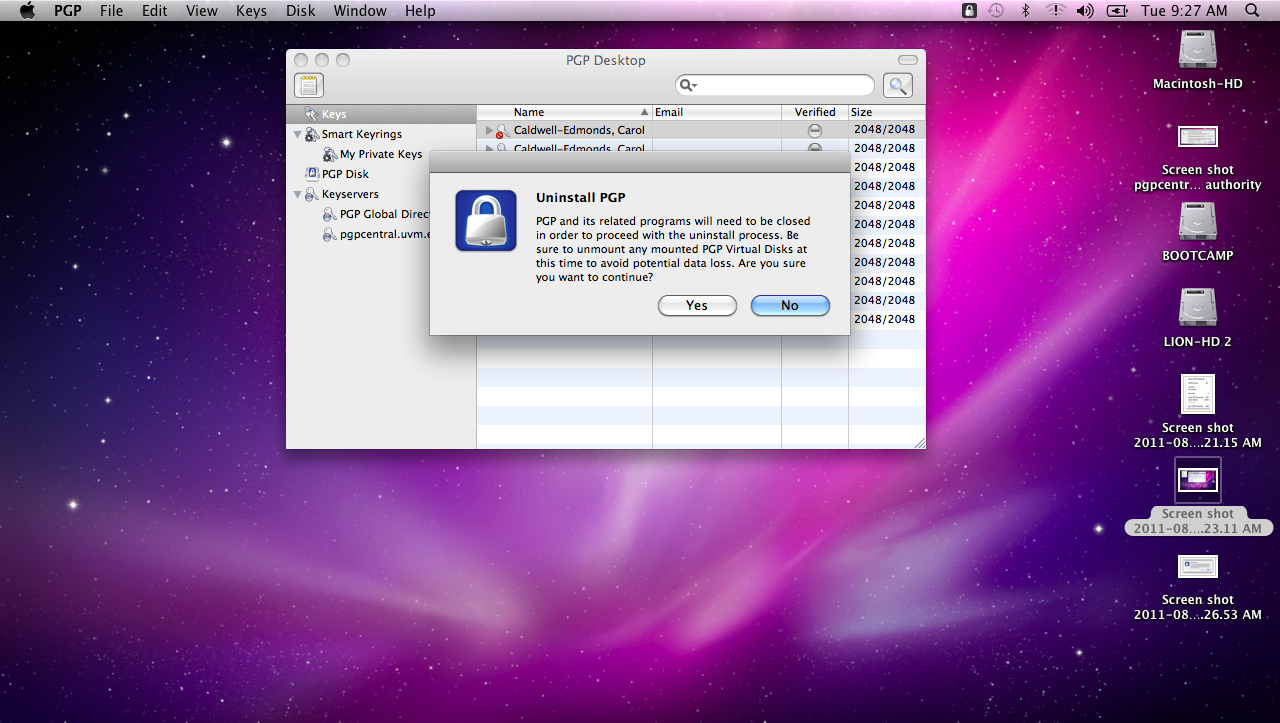Click the My Private Keys keyring icon
The image size is (1280, 723).
[330, 154]
